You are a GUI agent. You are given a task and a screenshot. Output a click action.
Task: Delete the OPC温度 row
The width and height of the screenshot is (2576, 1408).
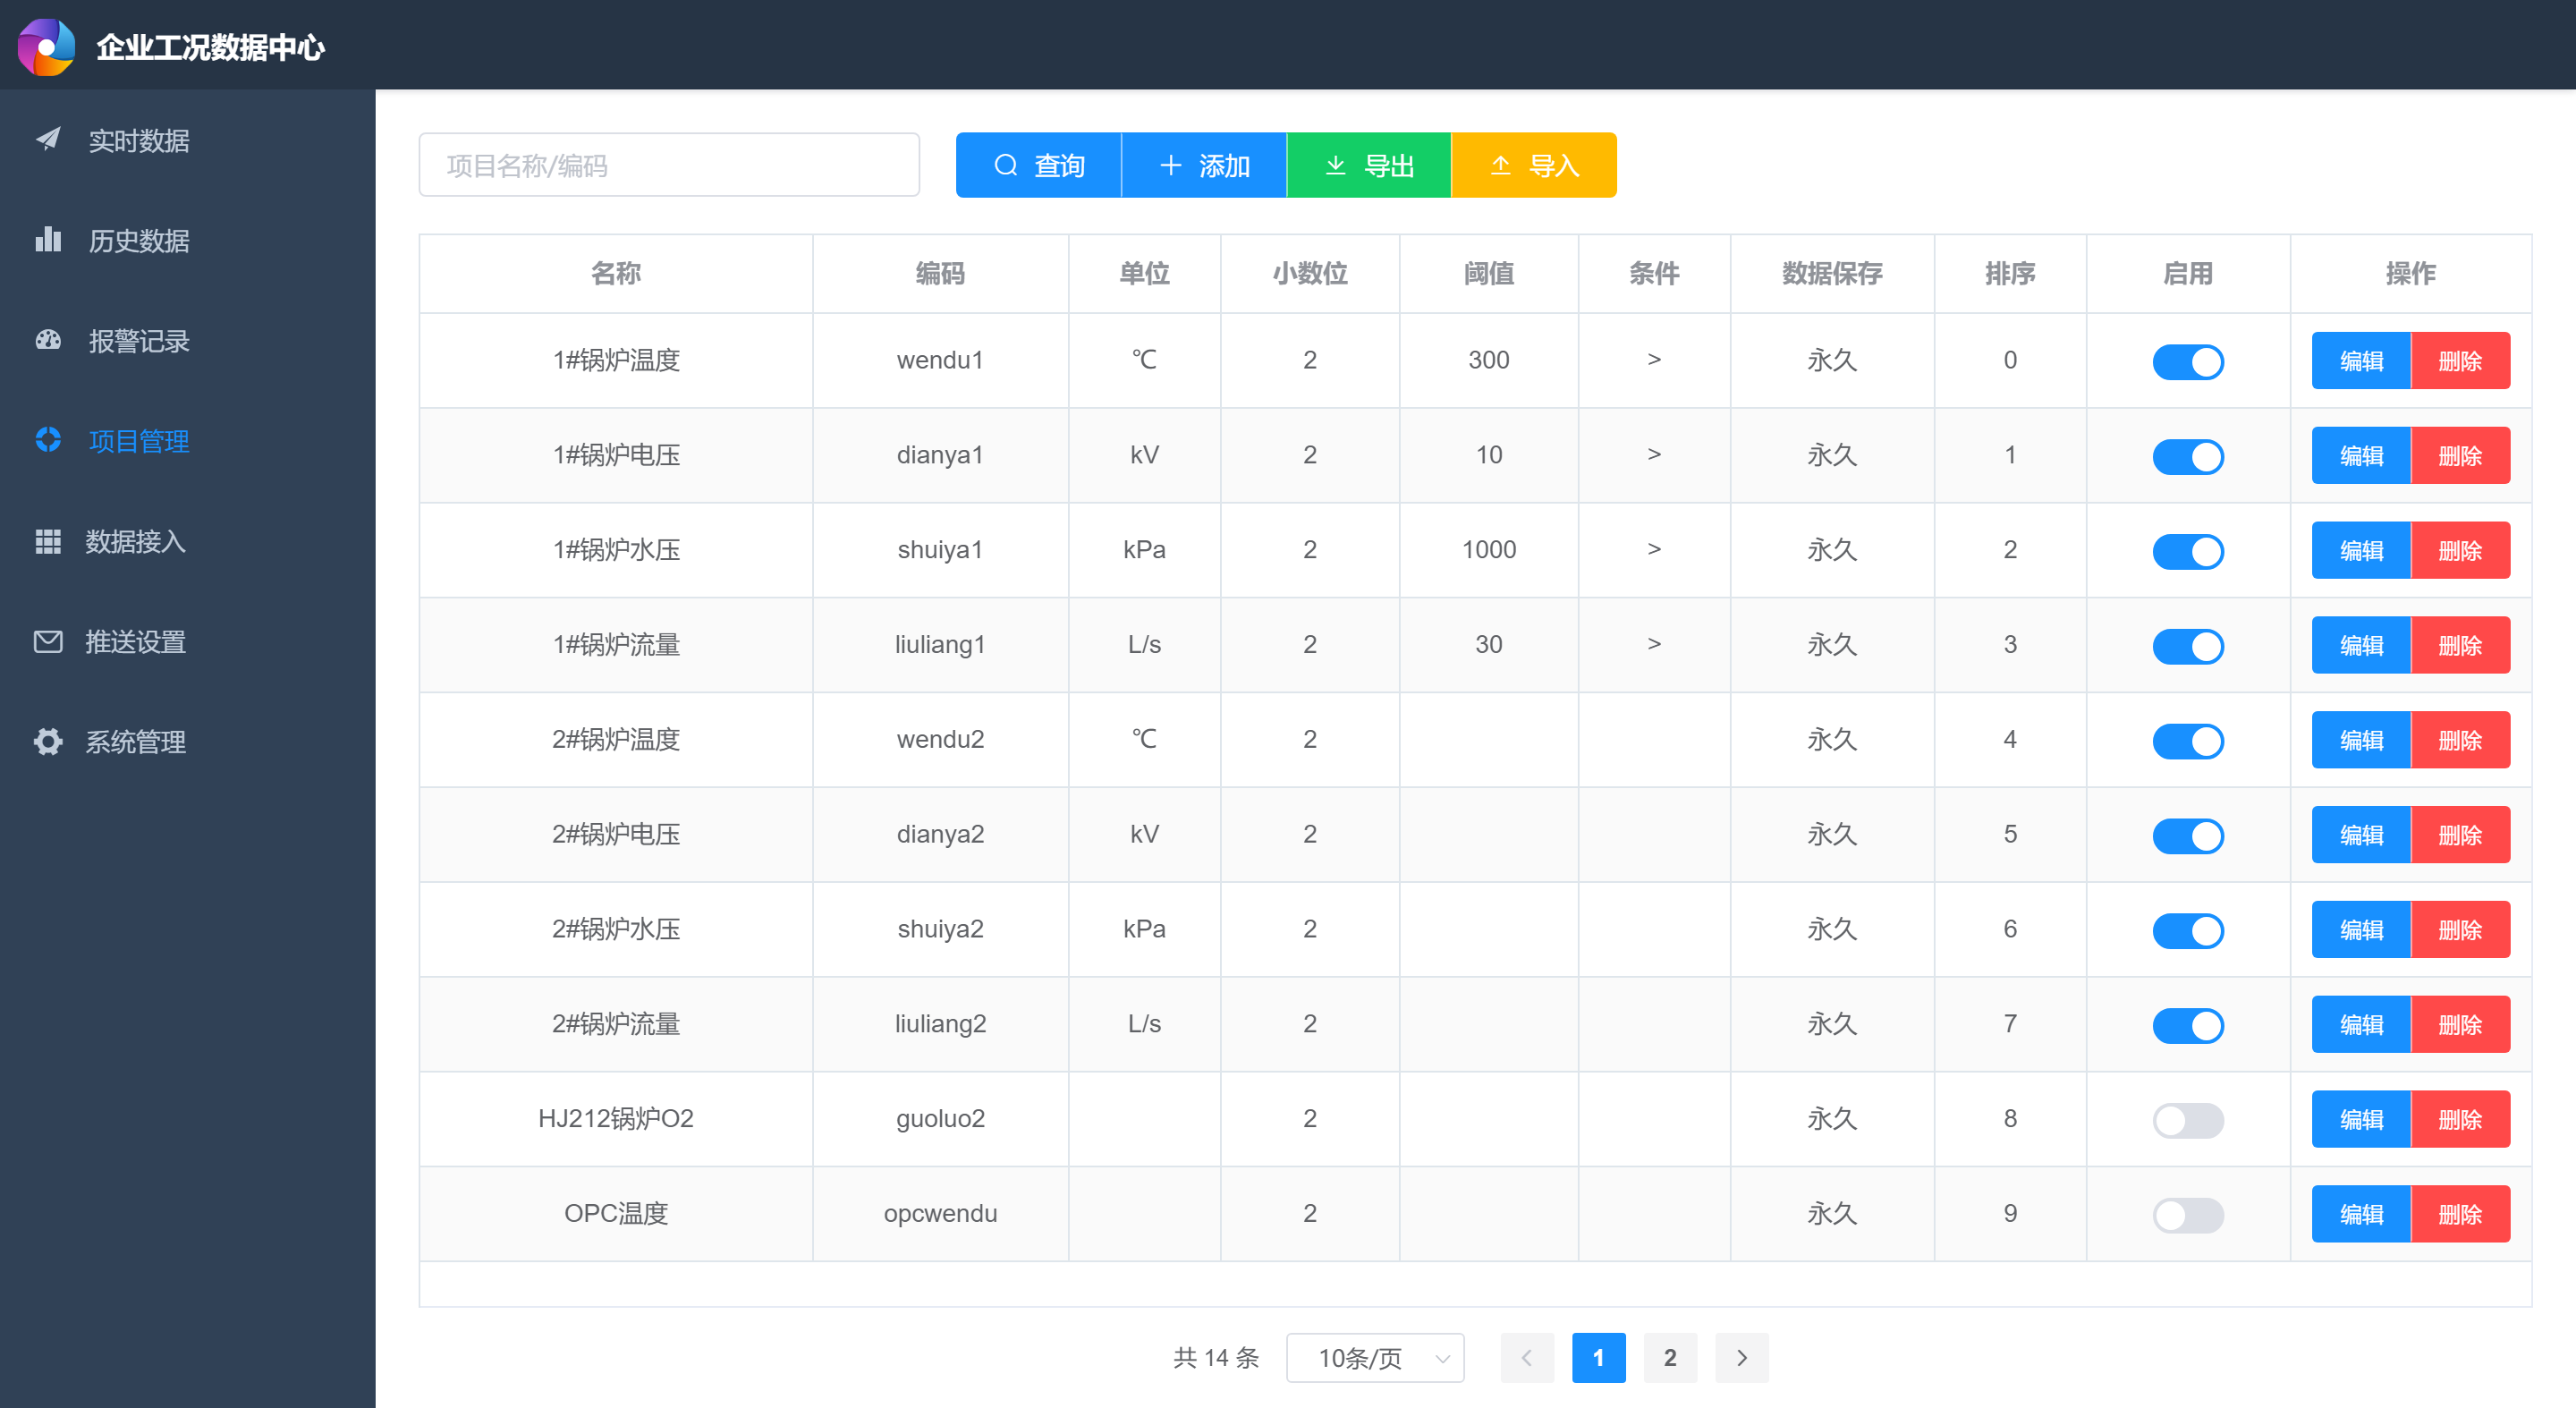tap(2460, 1214)
